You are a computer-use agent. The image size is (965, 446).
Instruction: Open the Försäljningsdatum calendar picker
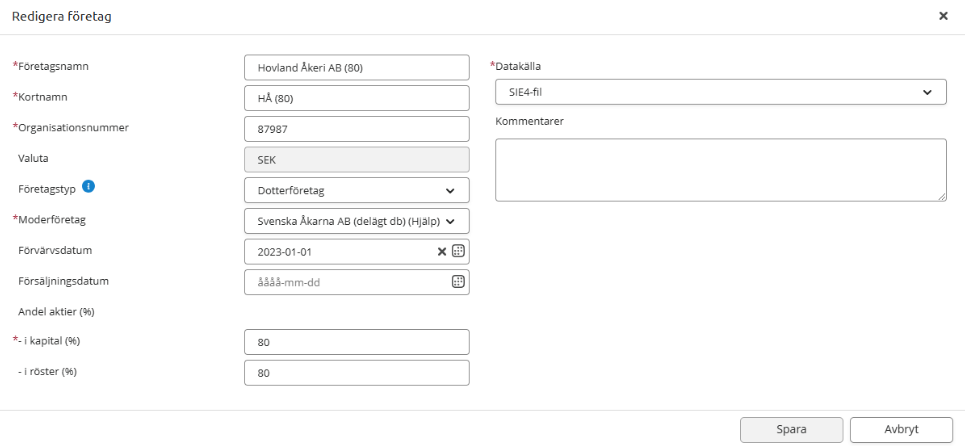point(459,282)
